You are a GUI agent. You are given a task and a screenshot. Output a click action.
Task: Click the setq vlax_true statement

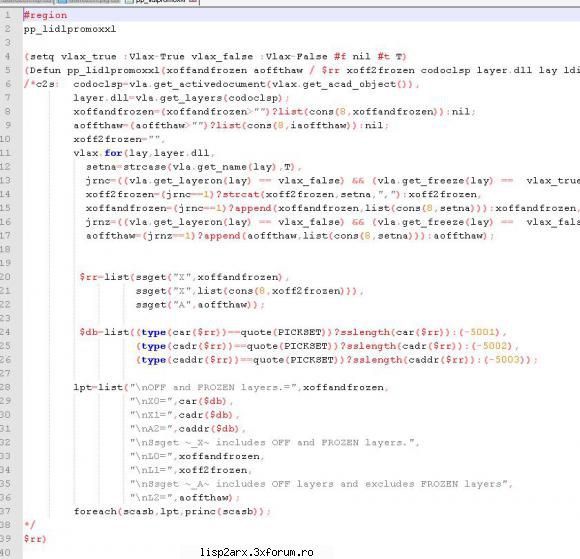[215, 57]
